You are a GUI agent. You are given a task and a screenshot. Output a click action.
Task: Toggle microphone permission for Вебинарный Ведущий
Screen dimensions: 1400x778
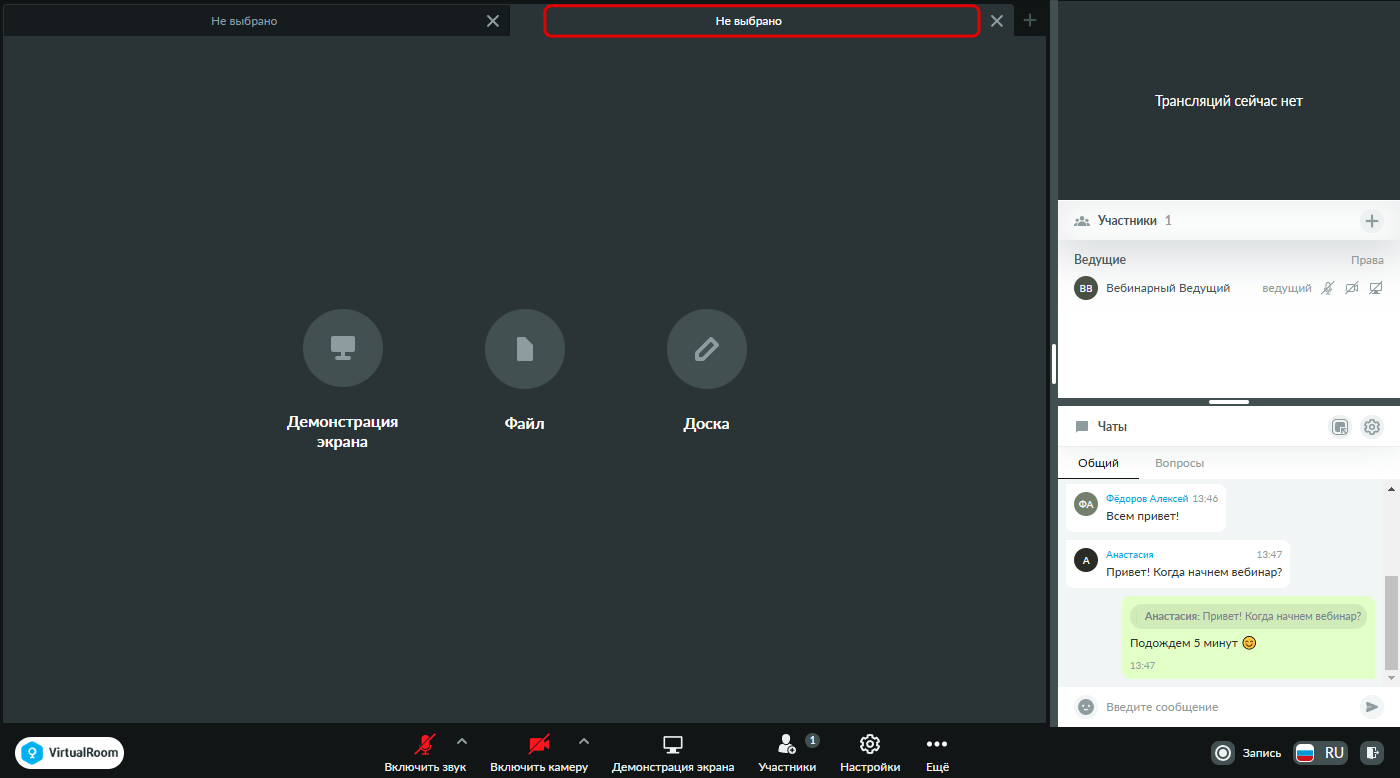(x=1327, y=288)
